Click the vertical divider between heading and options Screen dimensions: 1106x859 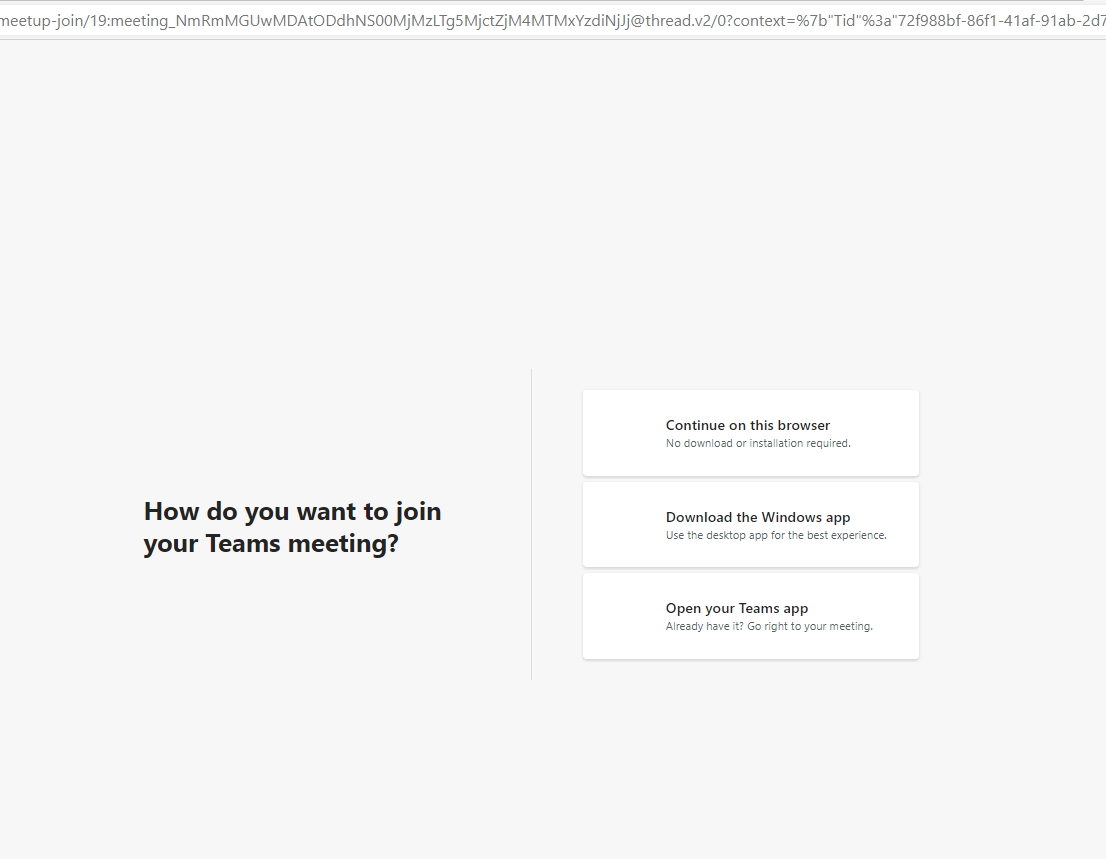(x=531, y=524)
